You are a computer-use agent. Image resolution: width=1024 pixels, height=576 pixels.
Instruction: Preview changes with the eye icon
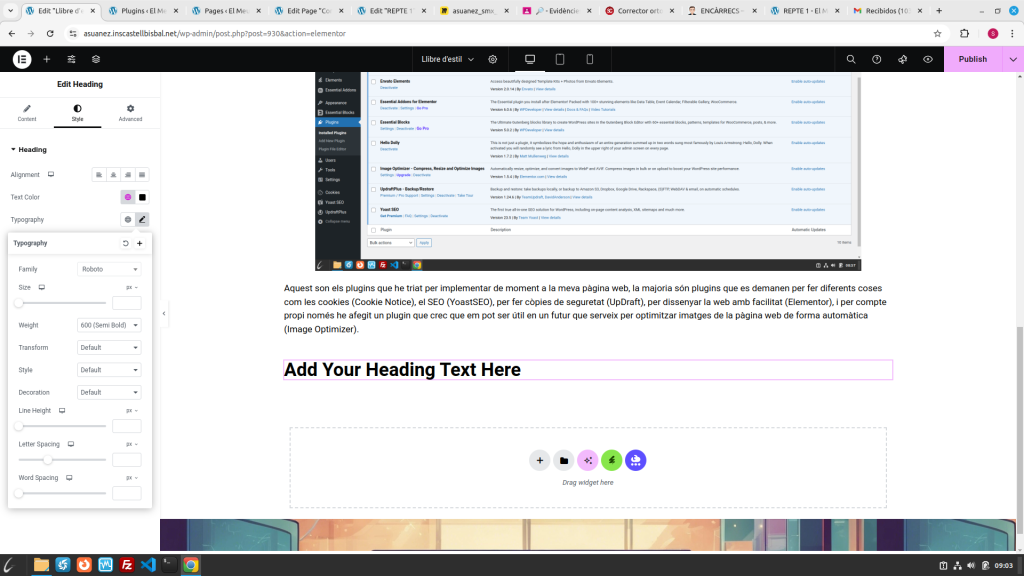(x=928, y=59)
